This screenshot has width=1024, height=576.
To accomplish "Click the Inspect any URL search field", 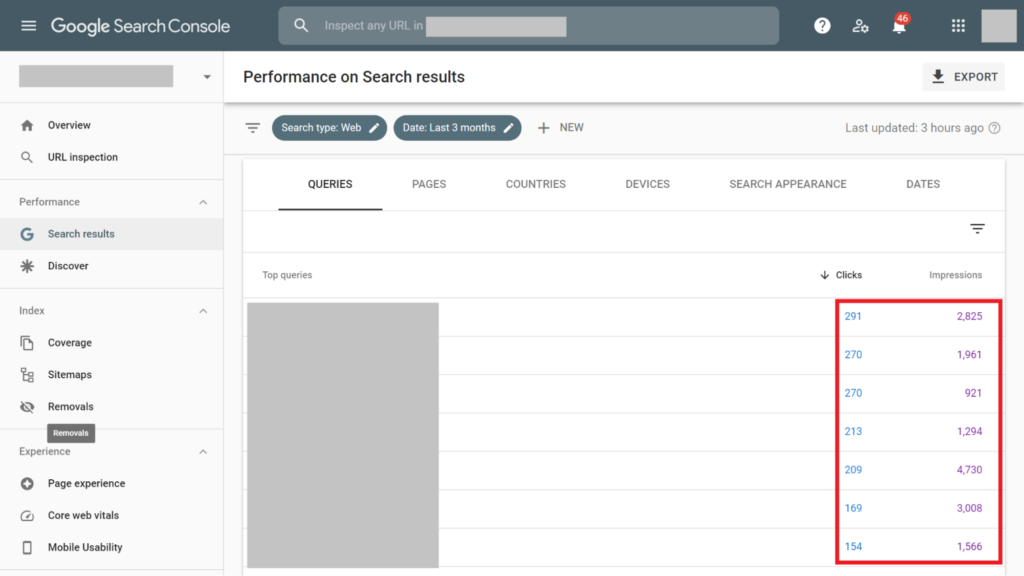I will (528, 25).
